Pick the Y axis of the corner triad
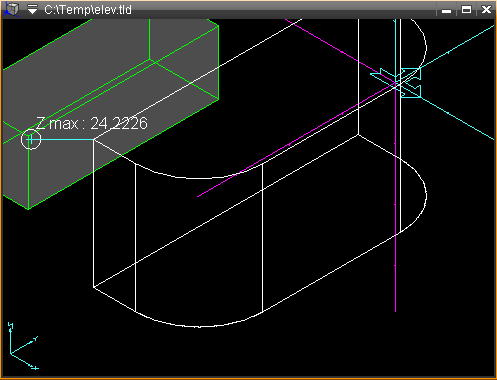The image size is (497, 380). (24, 345)
